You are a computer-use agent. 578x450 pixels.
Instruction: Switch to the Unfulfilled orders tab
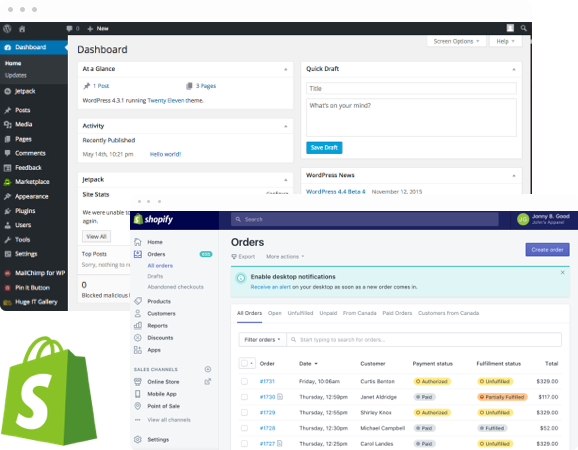[x=300, y=313]
